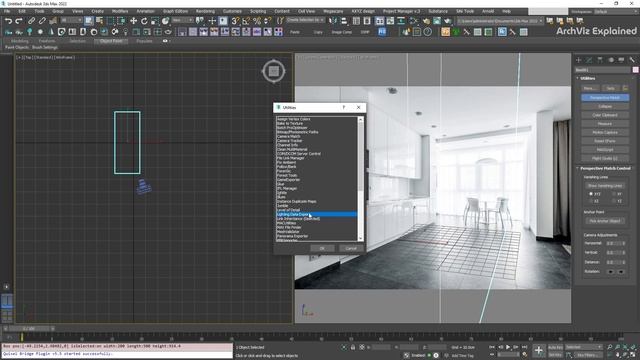Image resolution: width=640 pixels, height=360 pixels.
Task: Select the XZ vanishing lines radio
Action: [591, 201]
